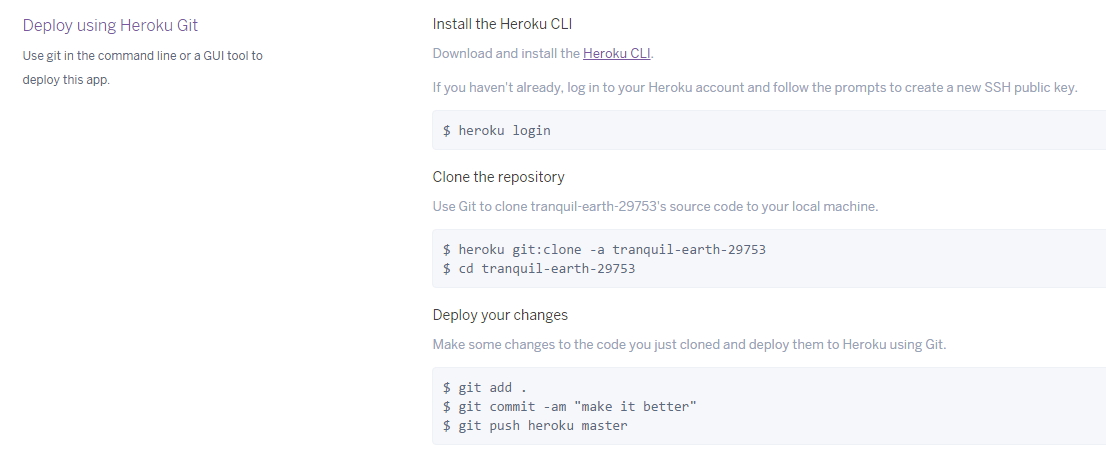The image size is (1106, 473).
Task: Click the SSH public key instruction sentence
Action: pyautogui.click(x=755, y=87)
